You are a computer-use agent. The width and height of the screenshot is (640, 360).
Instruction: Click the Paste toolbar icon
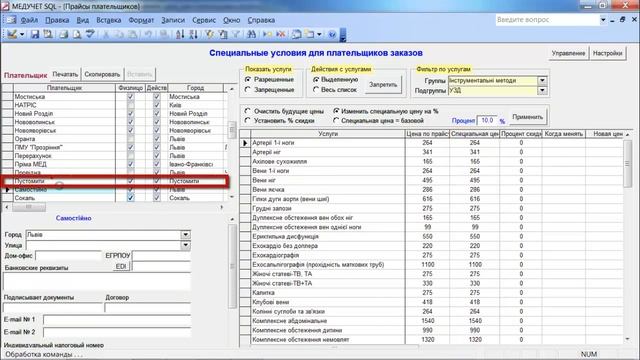[x=133, y=34]
